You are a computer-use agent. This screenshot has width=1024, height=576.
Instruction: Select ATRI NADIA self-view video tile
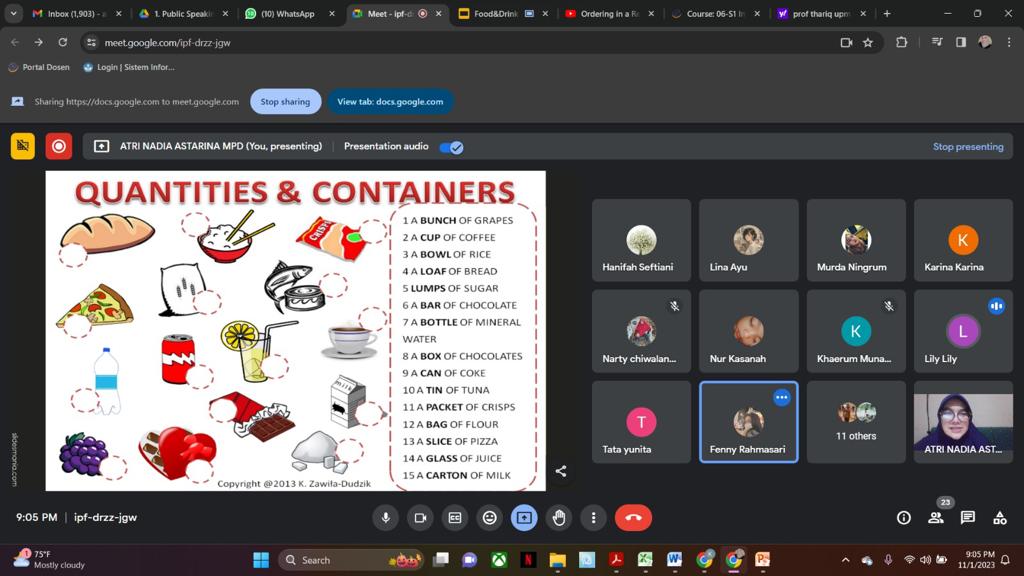pos(963,423)
